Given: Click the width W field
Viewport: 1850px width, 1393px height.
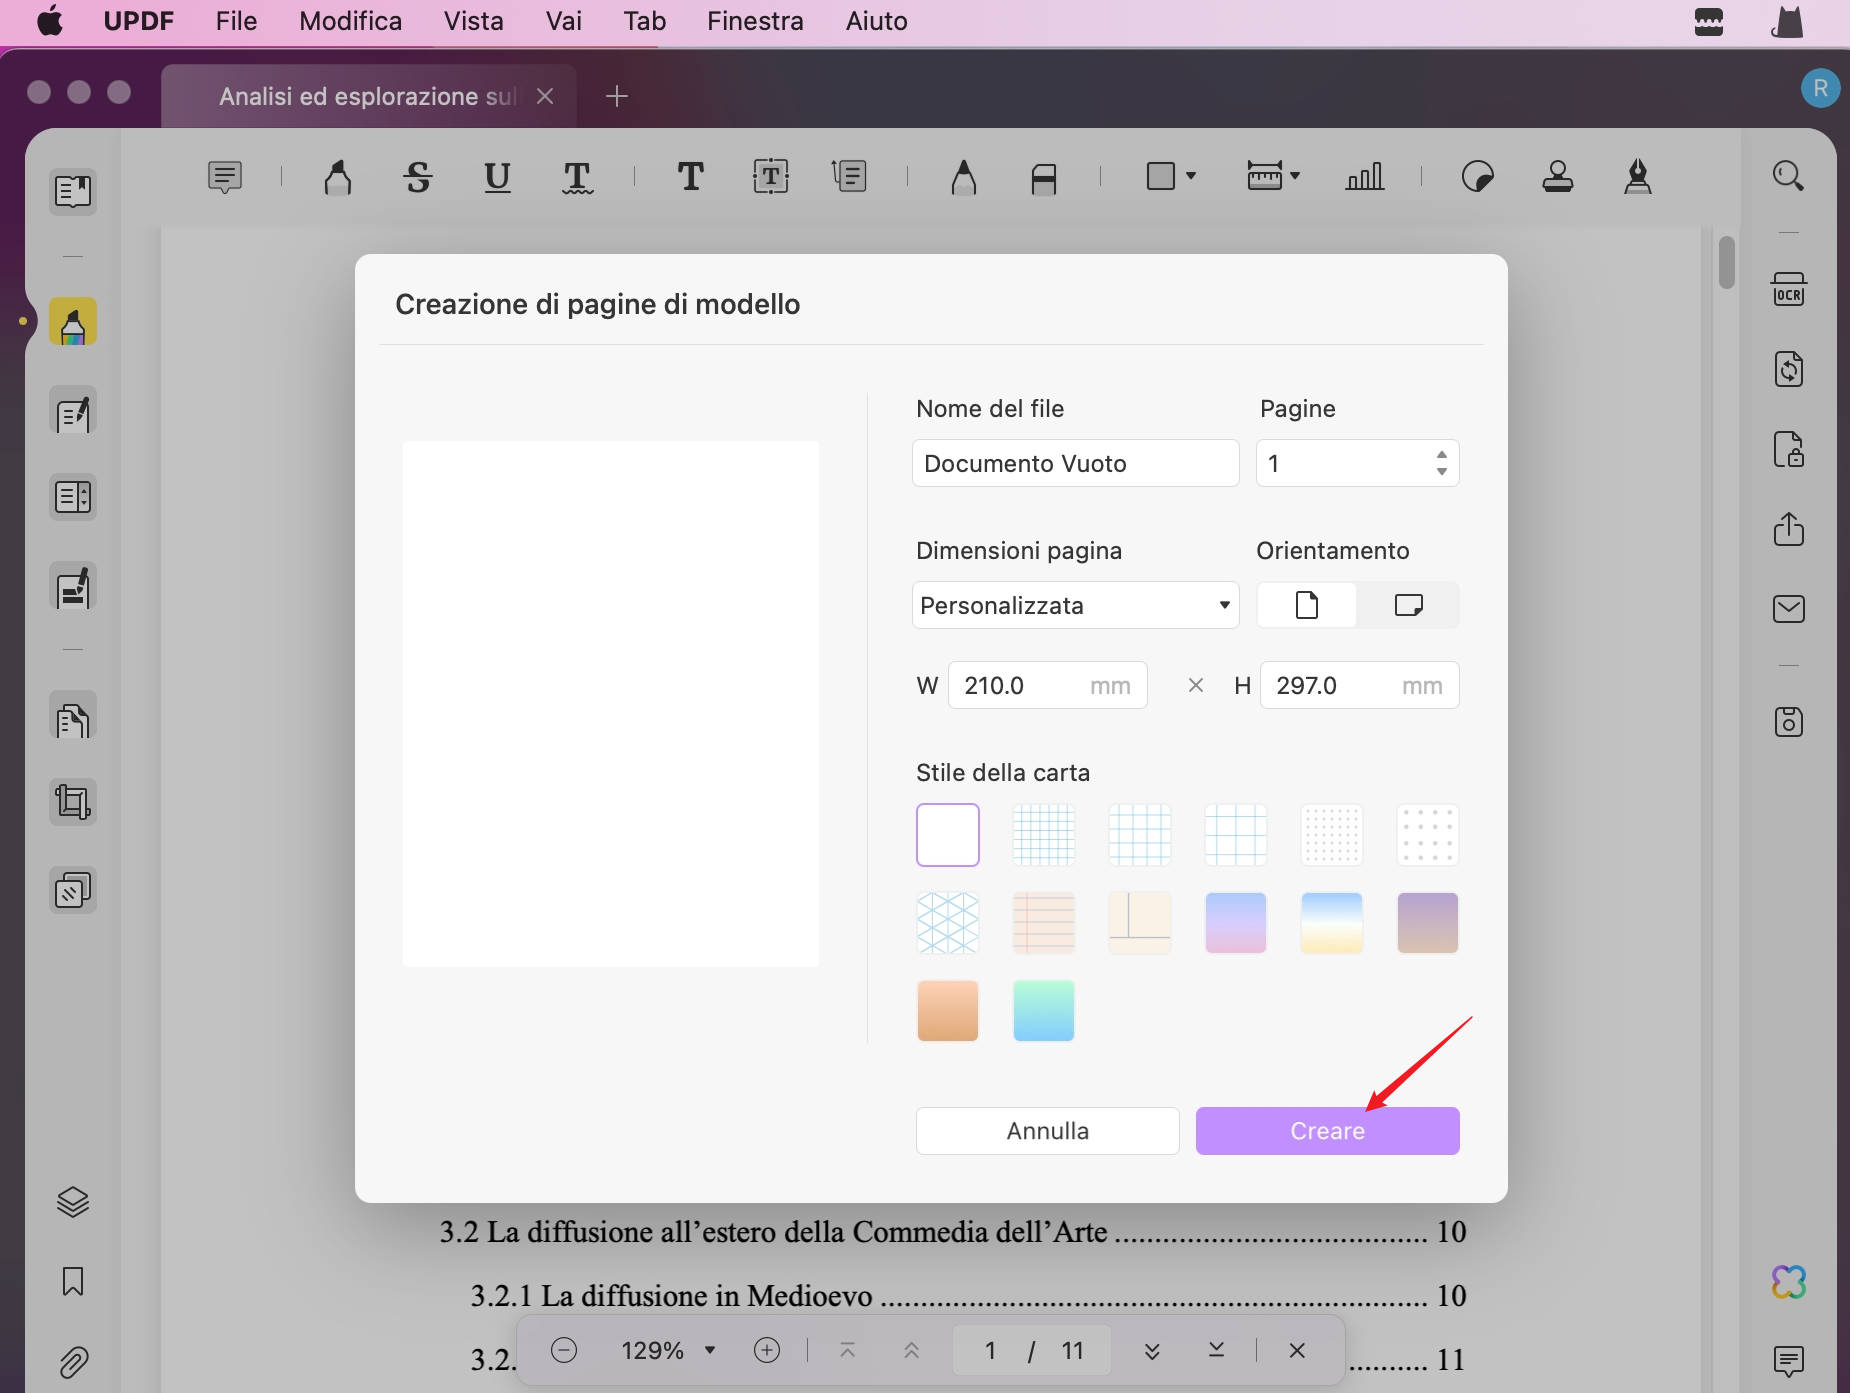Looking at the screenshot, I should point(1047,685).
